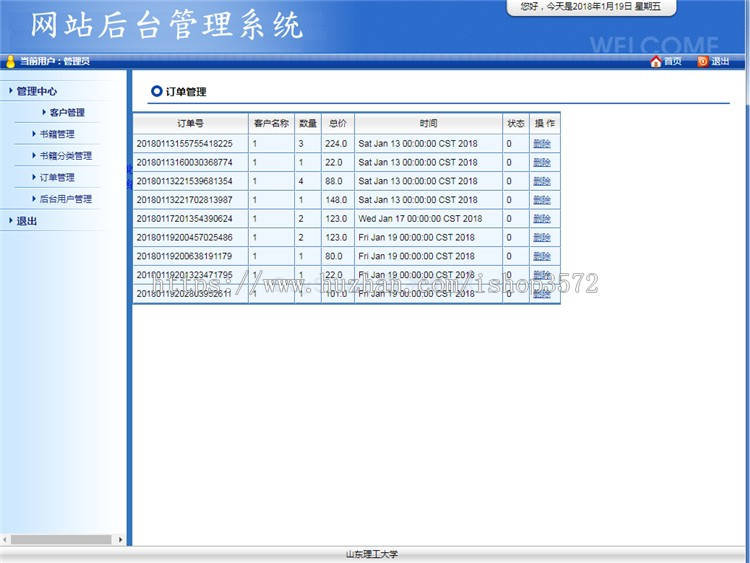Click the arrow before 客户管理
Image resolution: width=750 pixels, height=563 pixels.
pyautogui.click(x=44, y=112)
